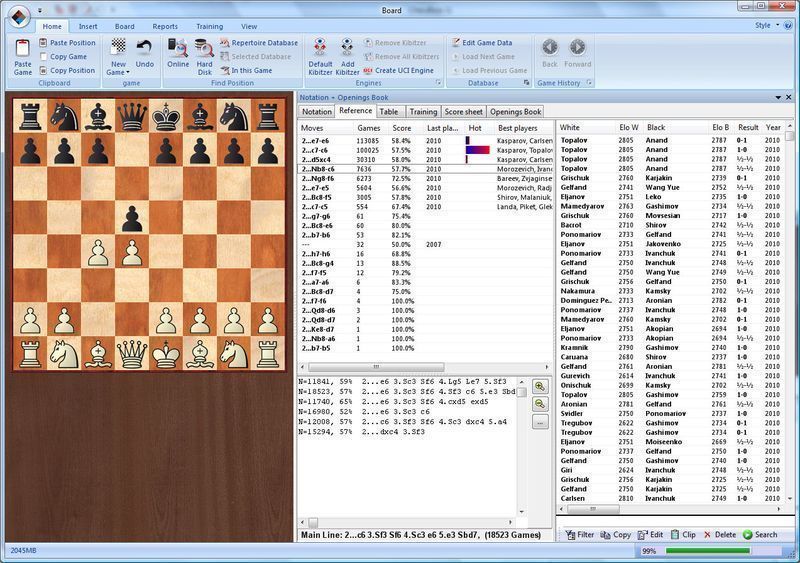This screenshot has width=800, height=563.
Task: Click Copy Position in Clipboard group
Action: 67,70
